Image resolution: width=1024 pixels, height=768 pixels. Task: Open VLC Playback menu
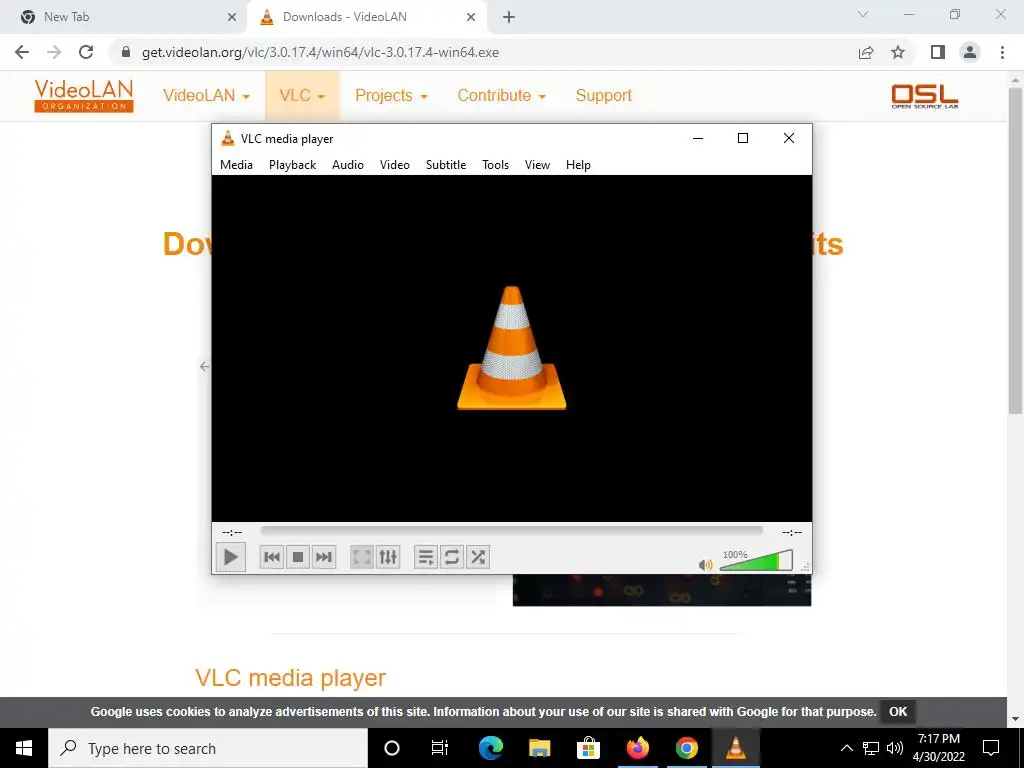pyautogui.click(x=293, y=165)
